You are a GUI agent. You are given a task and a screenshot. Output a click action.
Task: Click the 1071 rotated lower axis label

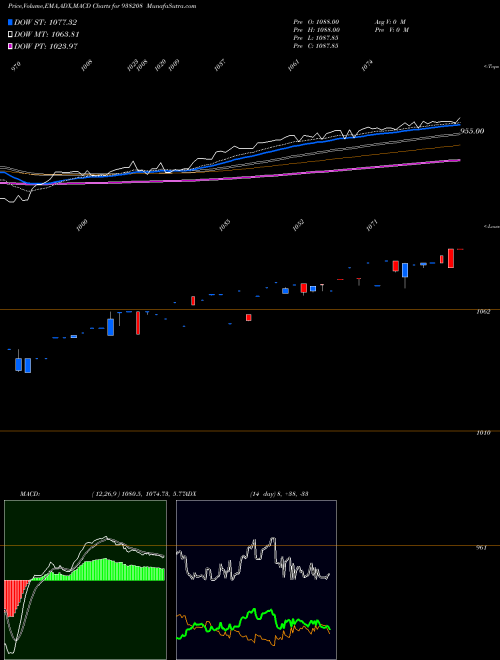click(372, 225)
